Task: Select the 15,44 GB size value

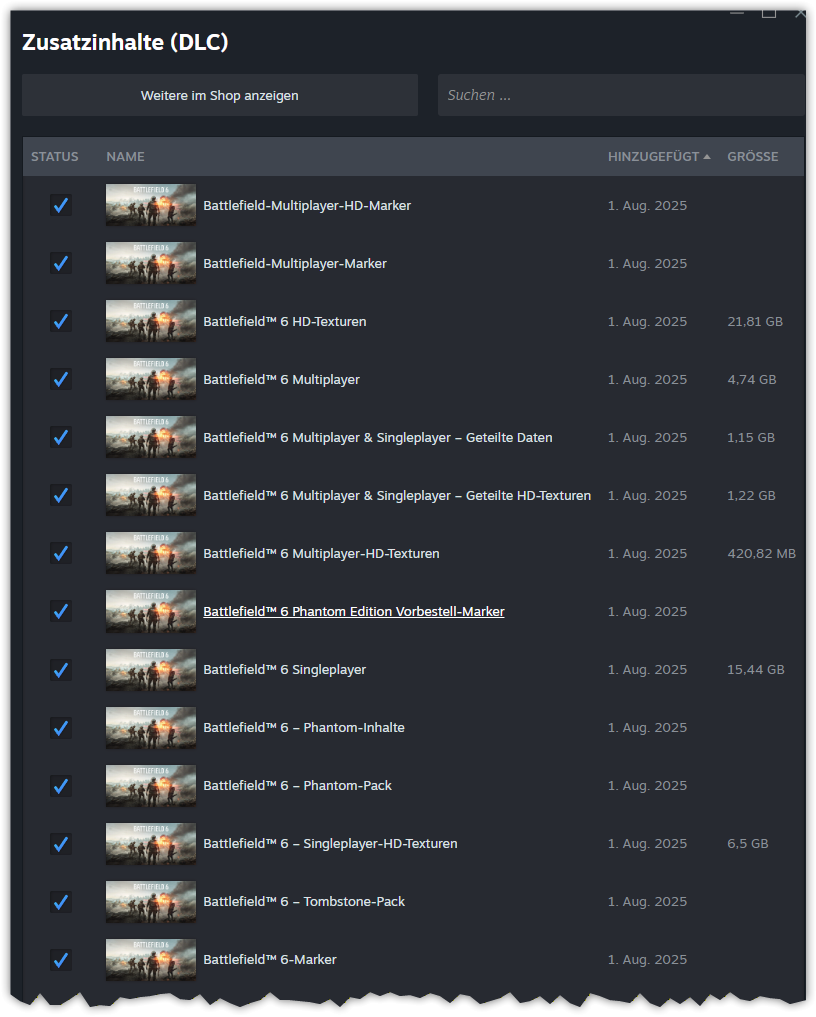Action: (x=756, y=670)
